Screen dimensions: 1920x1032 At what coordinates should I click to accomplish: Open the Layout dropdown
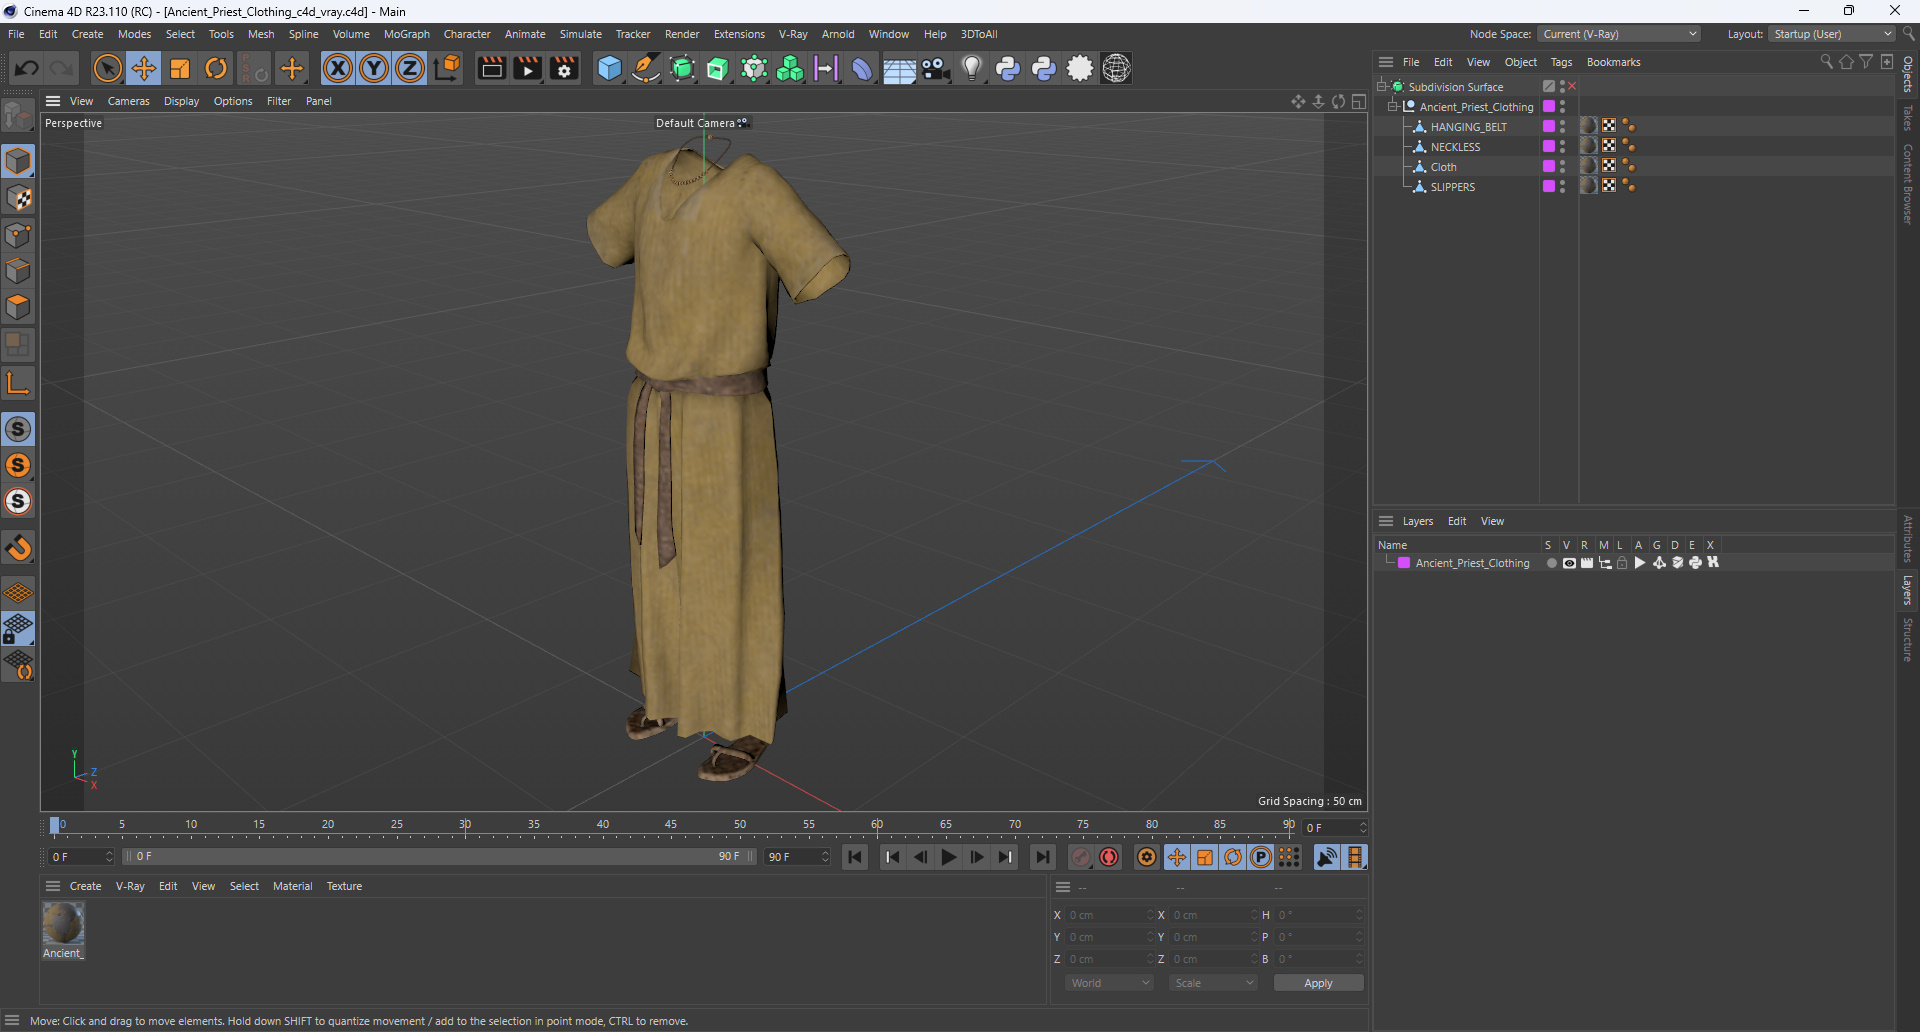coord(1832,34)
